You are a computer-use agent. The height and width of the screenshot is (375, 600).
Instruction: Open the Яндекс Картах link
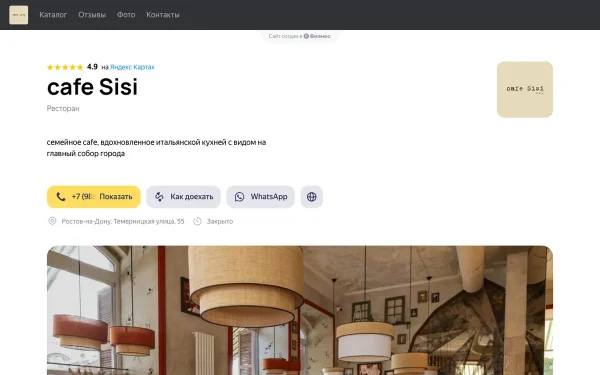[x=132, y=67]
